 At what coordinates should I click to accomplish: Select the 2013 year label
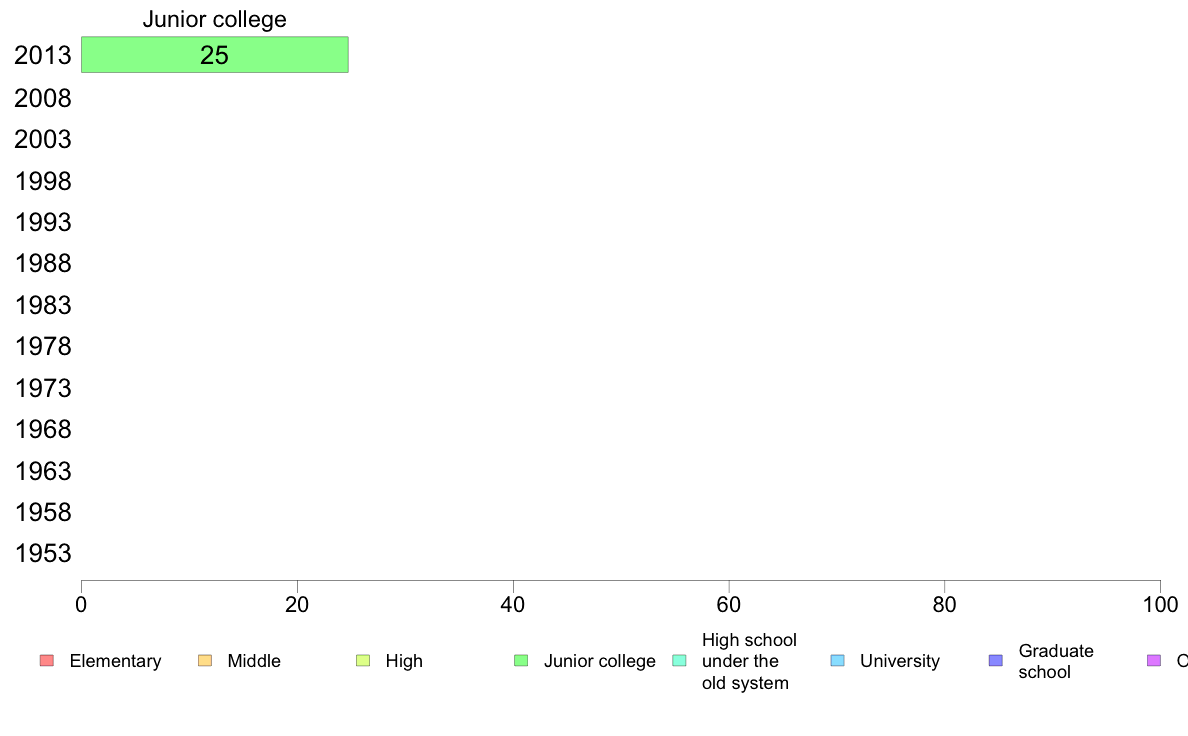click(42, 55)
